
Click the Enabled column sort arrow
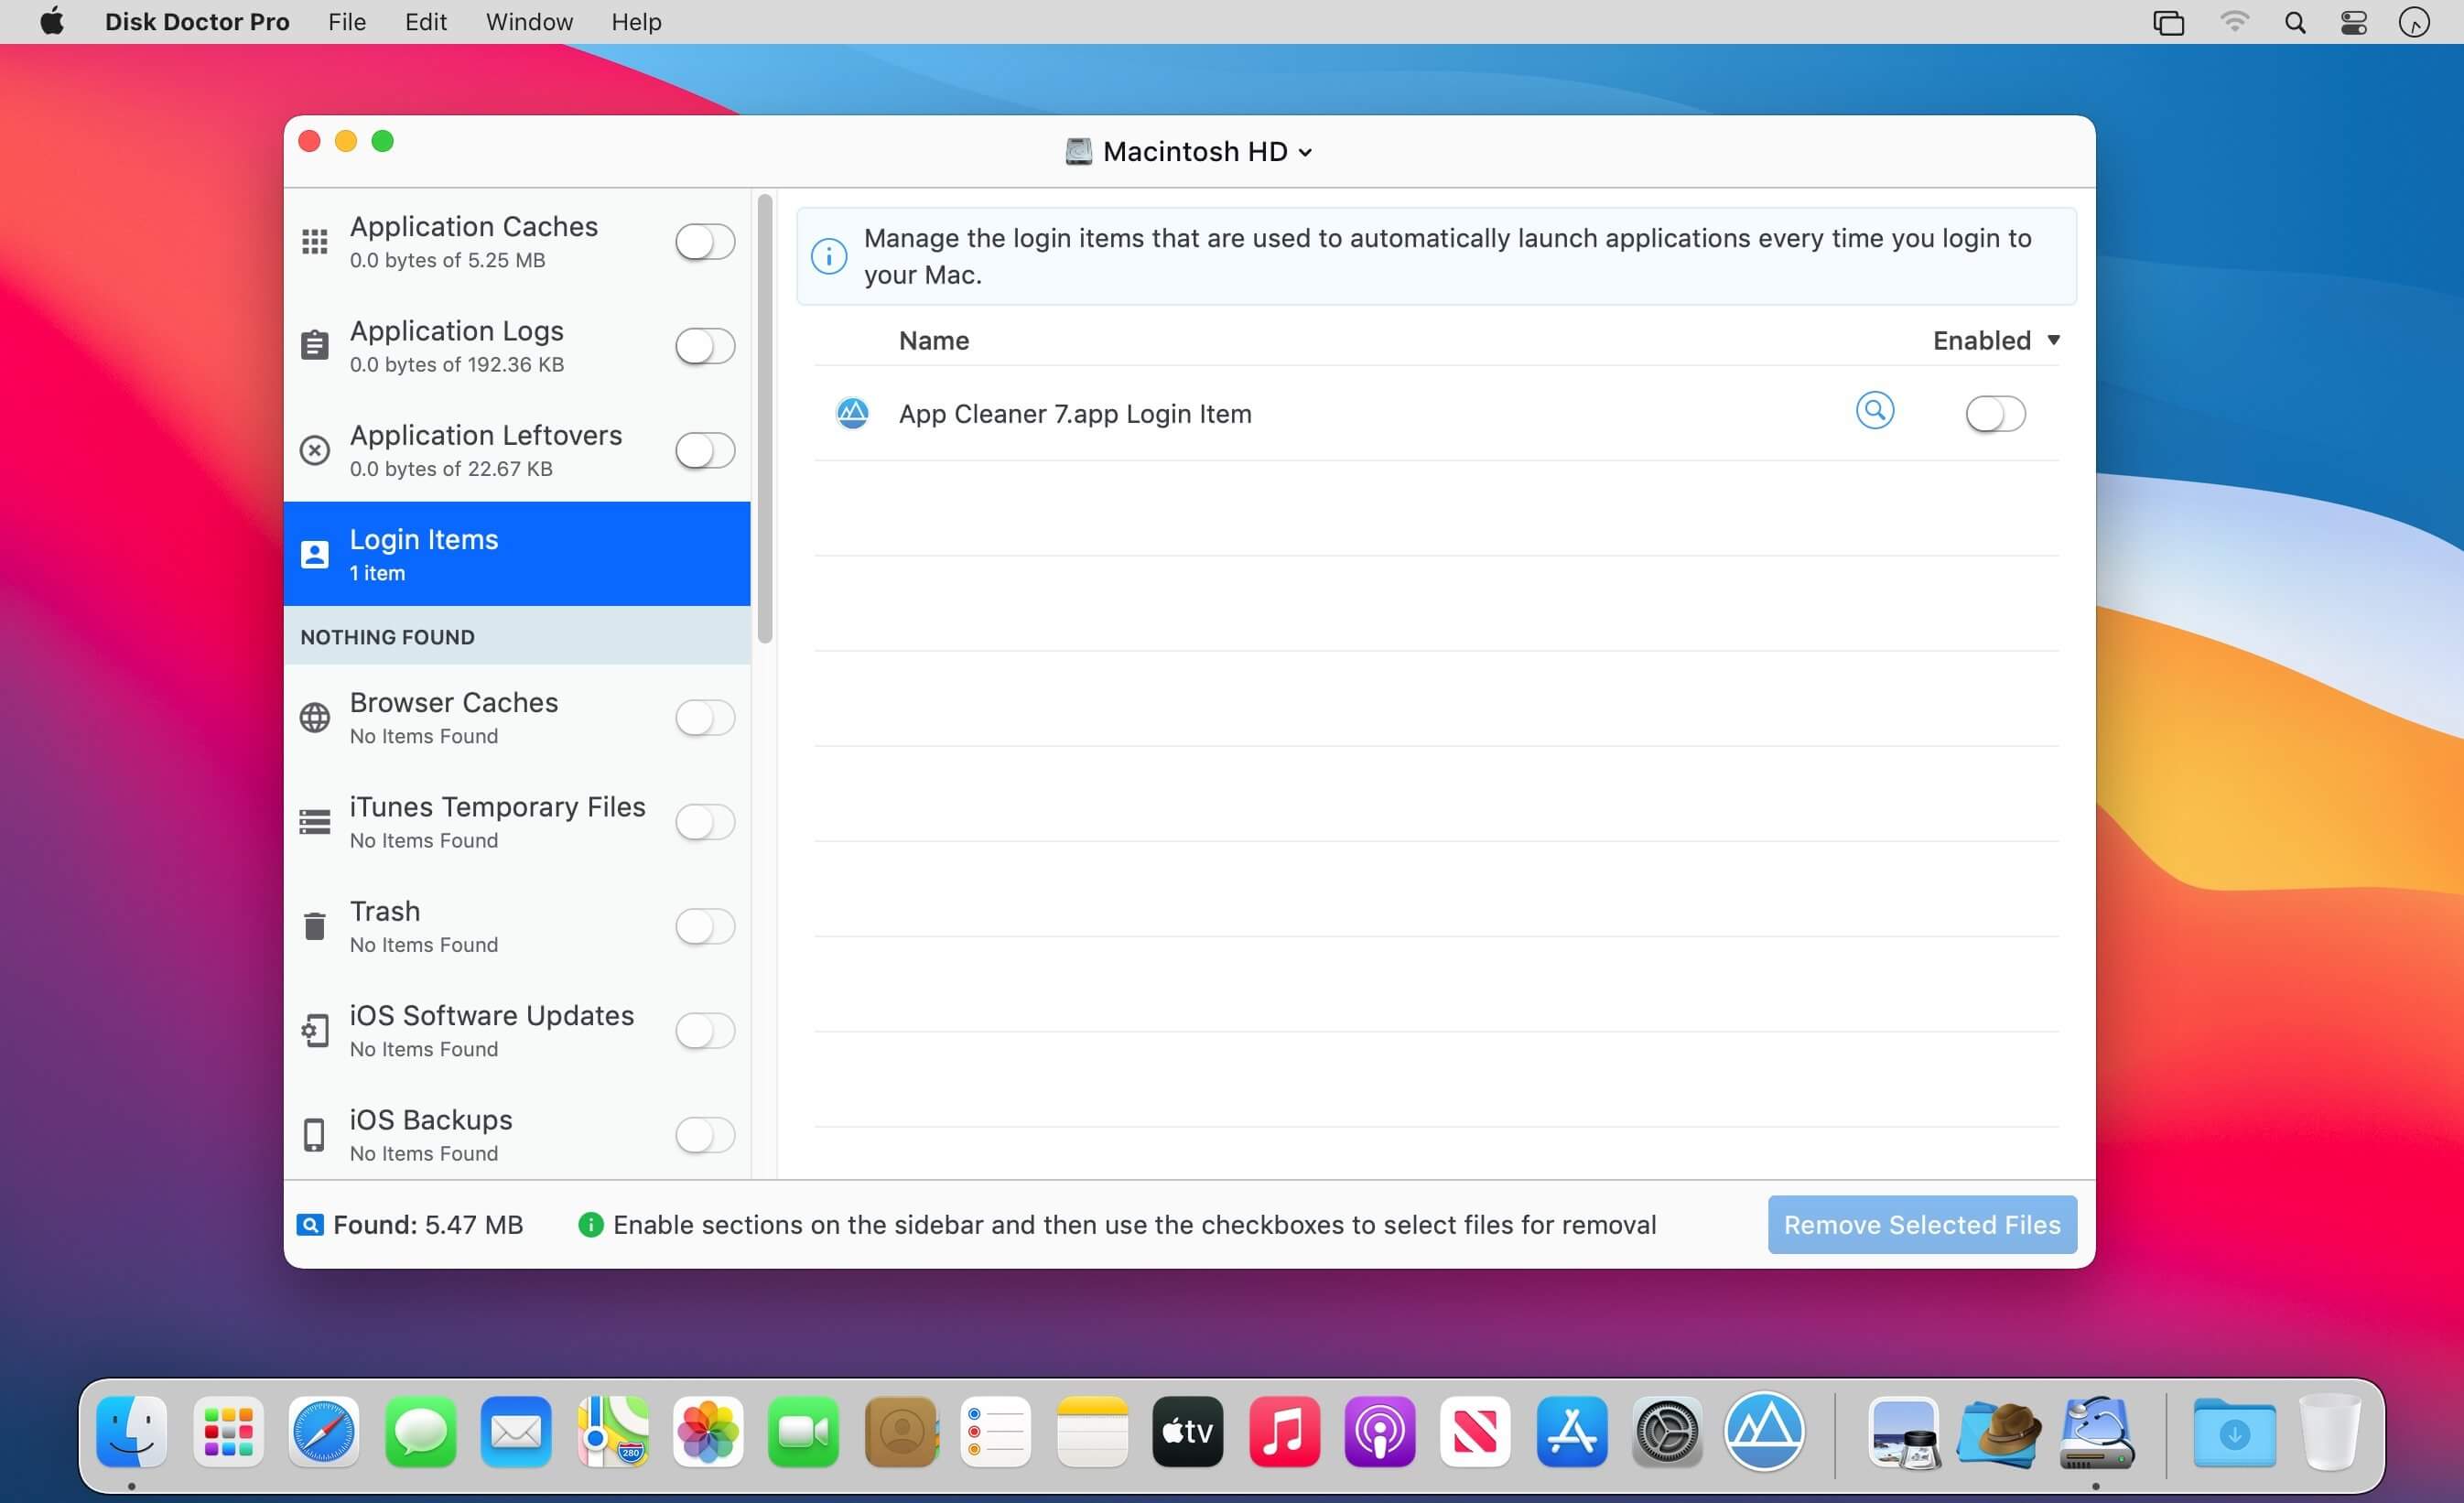tap(2053, 340)
